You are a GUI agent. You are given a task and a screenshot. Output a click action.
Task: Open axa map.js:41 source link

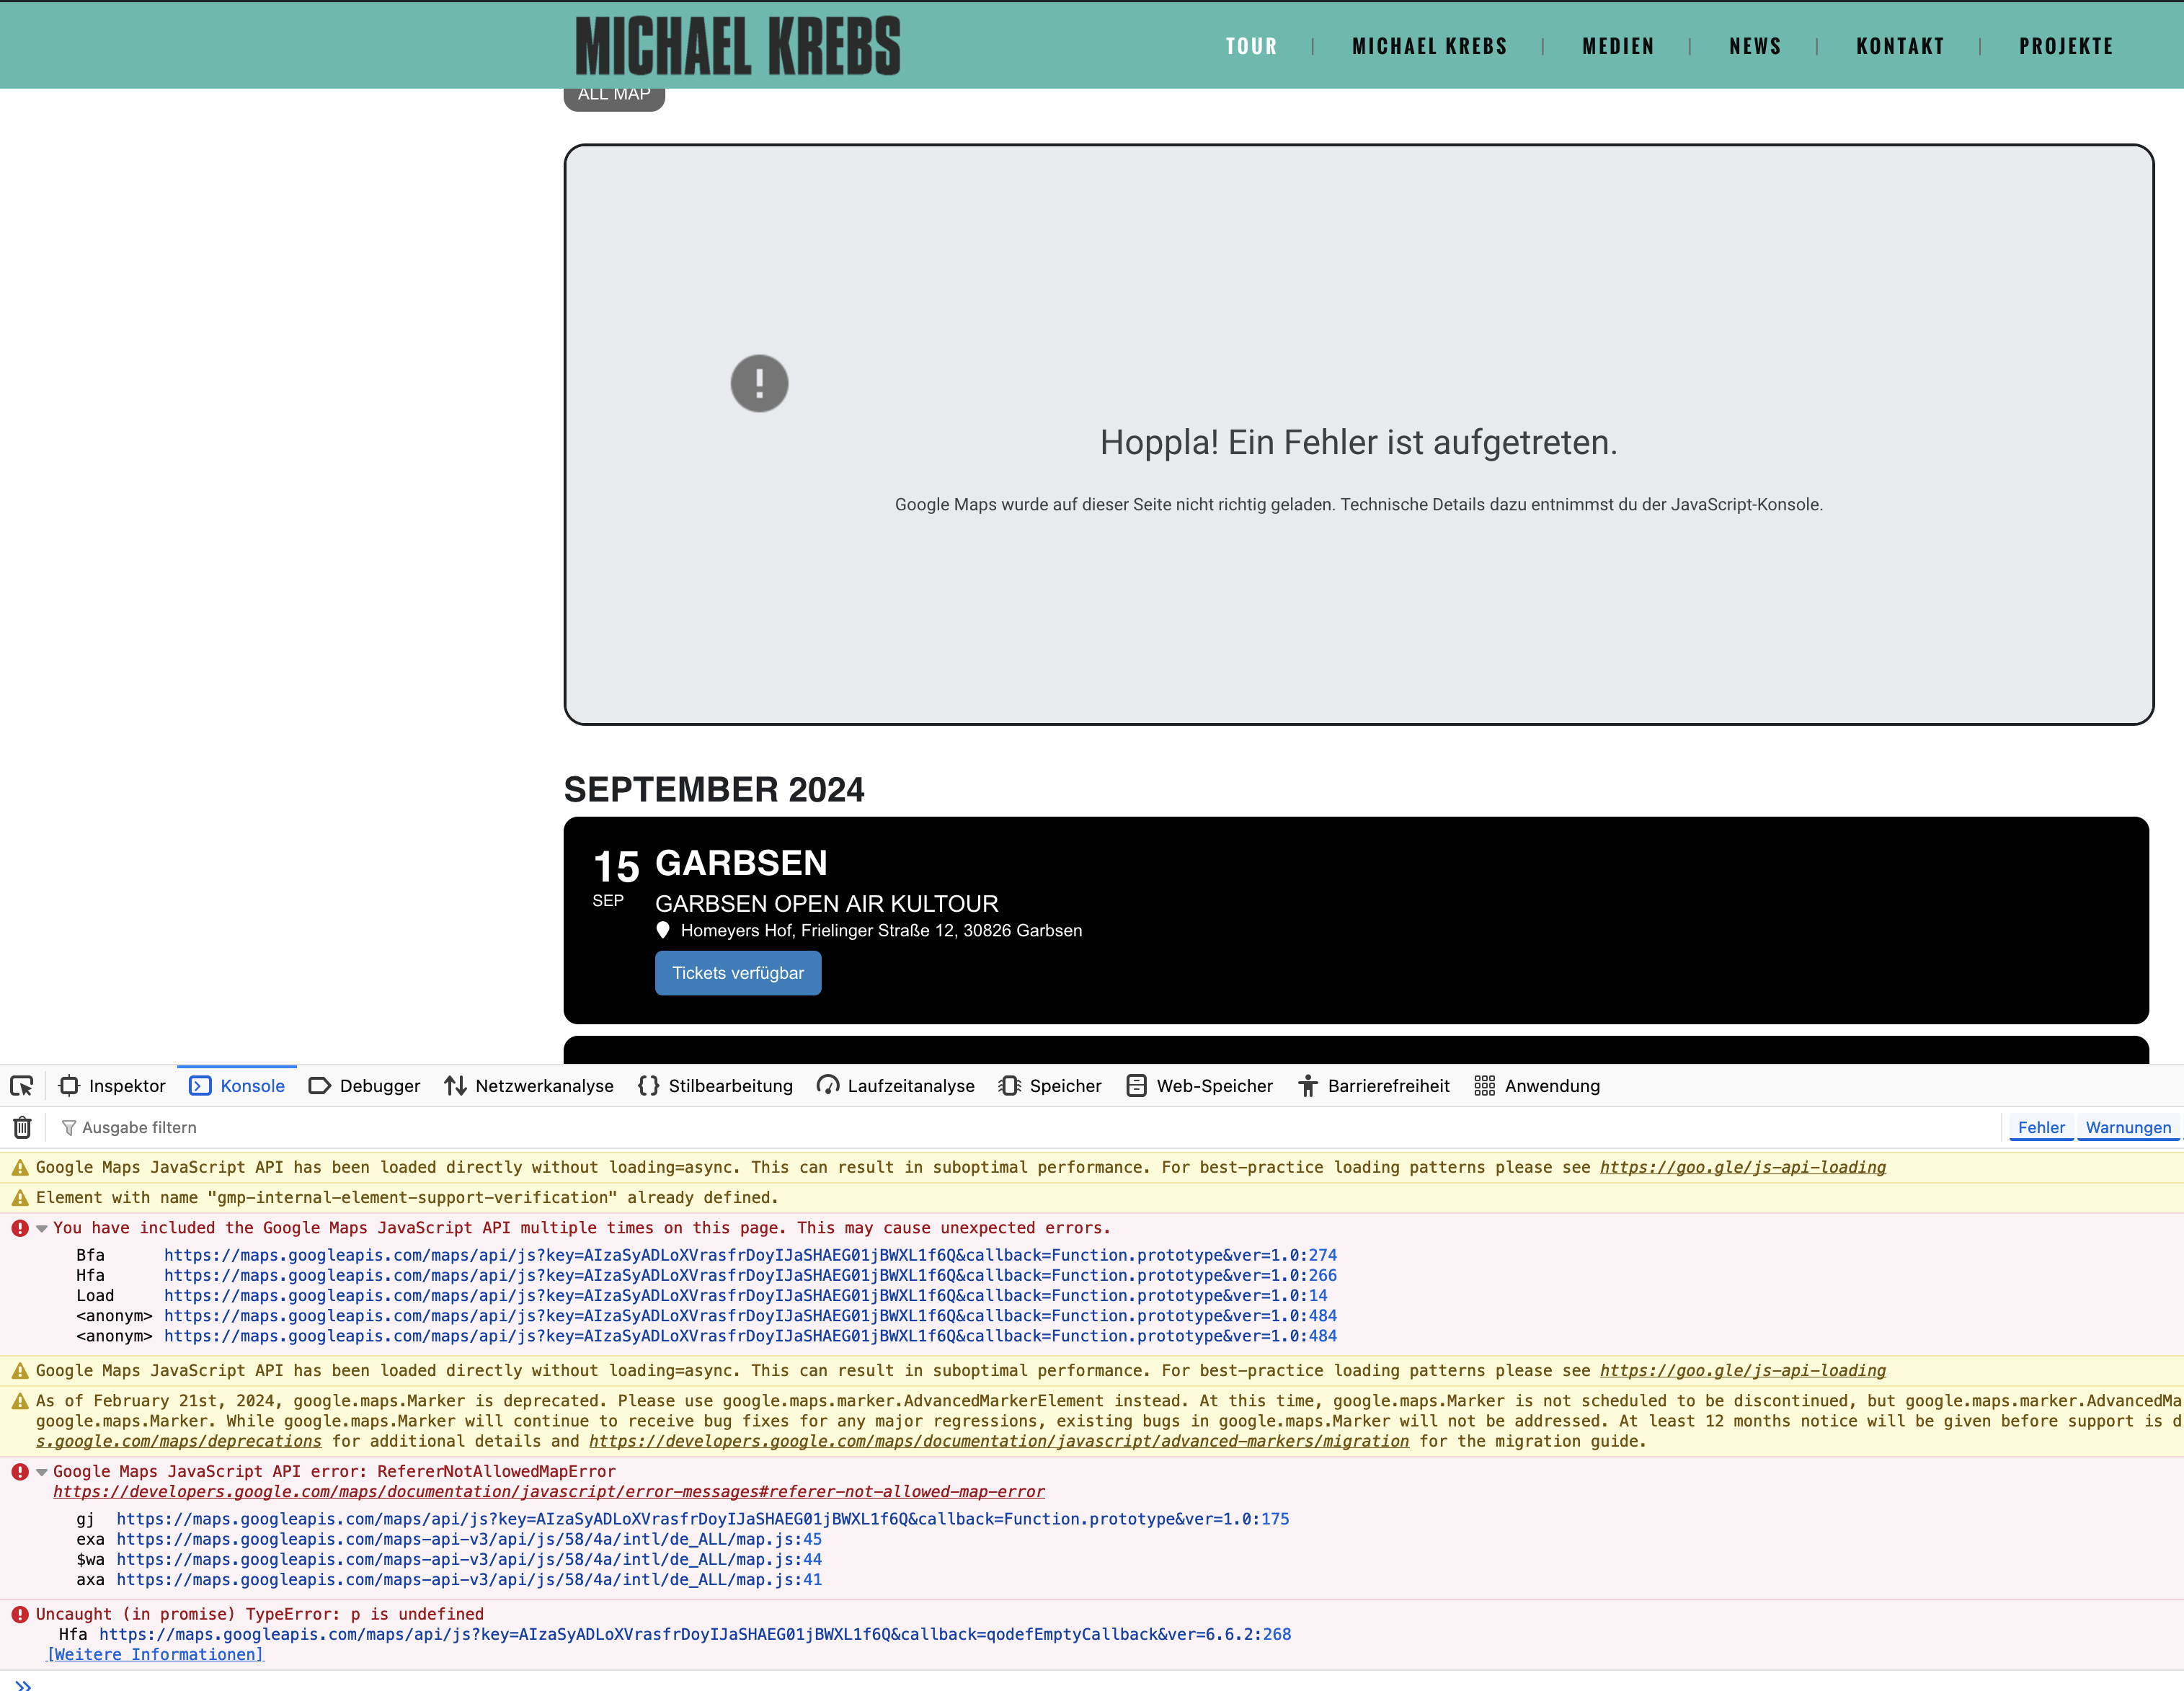(469, 1581)
